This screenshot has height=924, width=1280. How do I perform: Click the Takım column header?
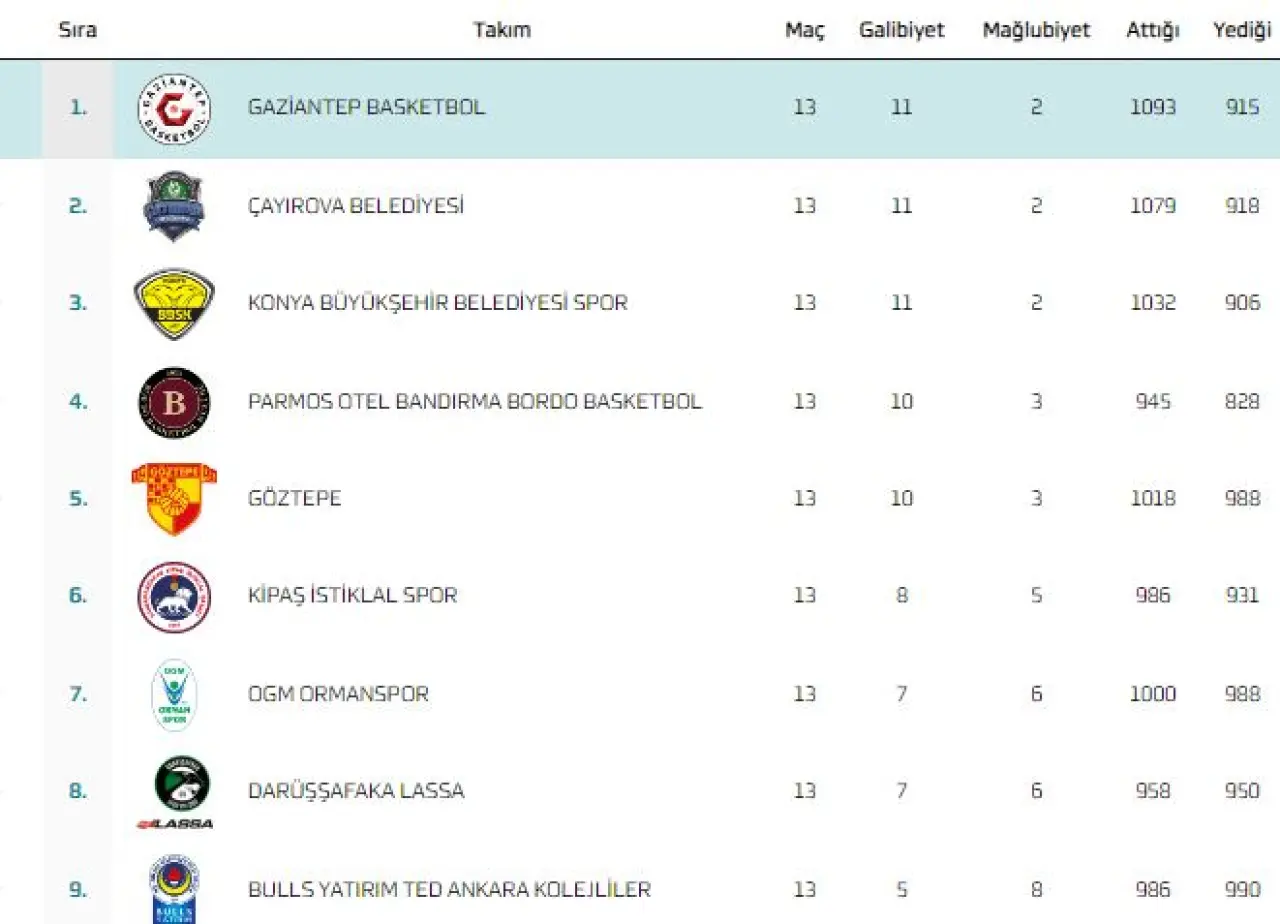(502, 30)
